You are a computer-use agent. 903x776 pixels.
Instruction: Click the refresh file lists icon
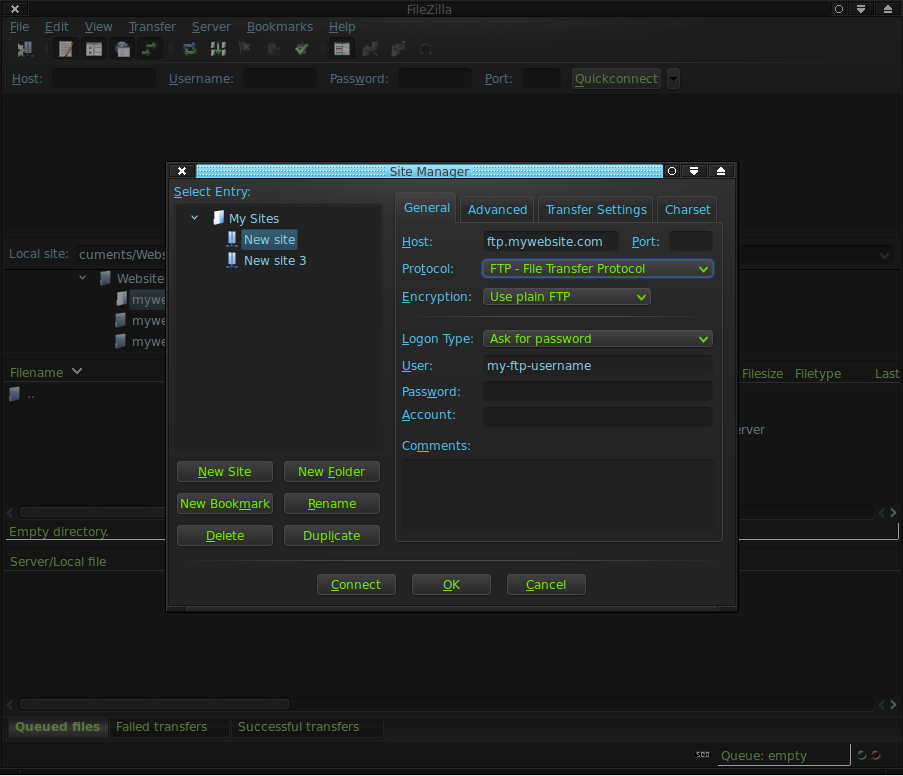tap(189, 49)
